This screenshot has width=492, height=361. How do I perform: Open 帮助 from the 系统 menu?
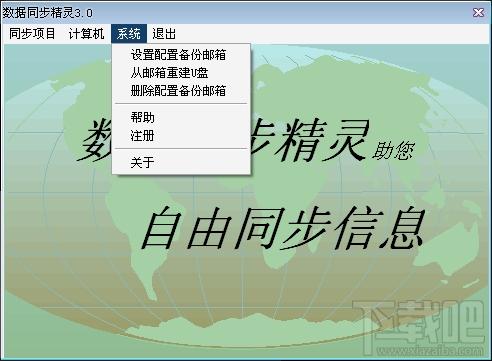(x=181, y=117)
